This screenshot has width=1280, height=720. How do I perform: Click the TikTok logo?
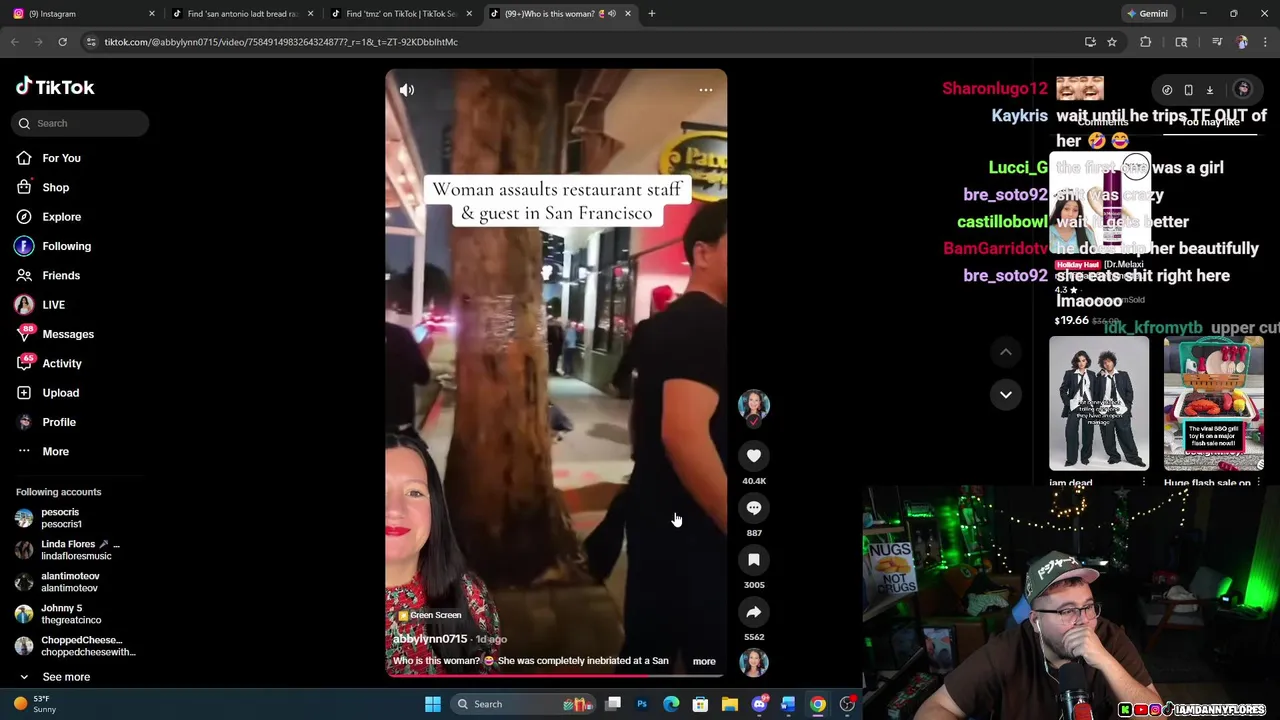tap(55, 87)
